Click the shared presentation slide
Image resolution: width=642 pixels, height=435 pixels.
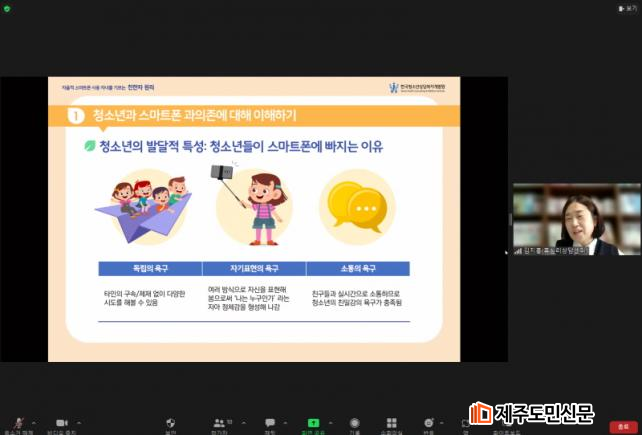253,219
